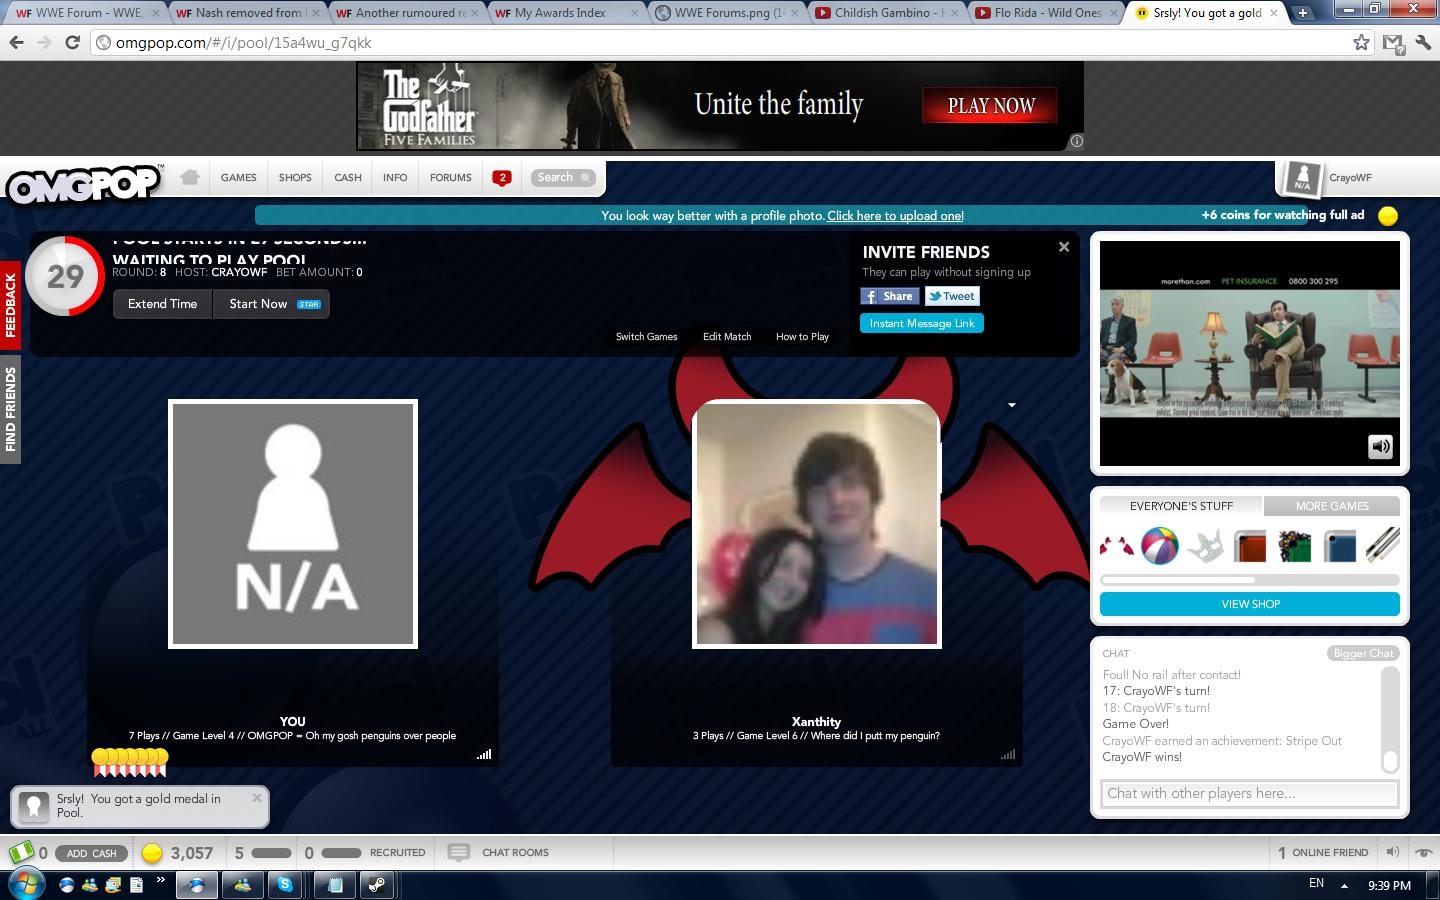Viewport: 1440px width, 900px height.
Task: Open the Forums menu item
Action: (450, 178)
